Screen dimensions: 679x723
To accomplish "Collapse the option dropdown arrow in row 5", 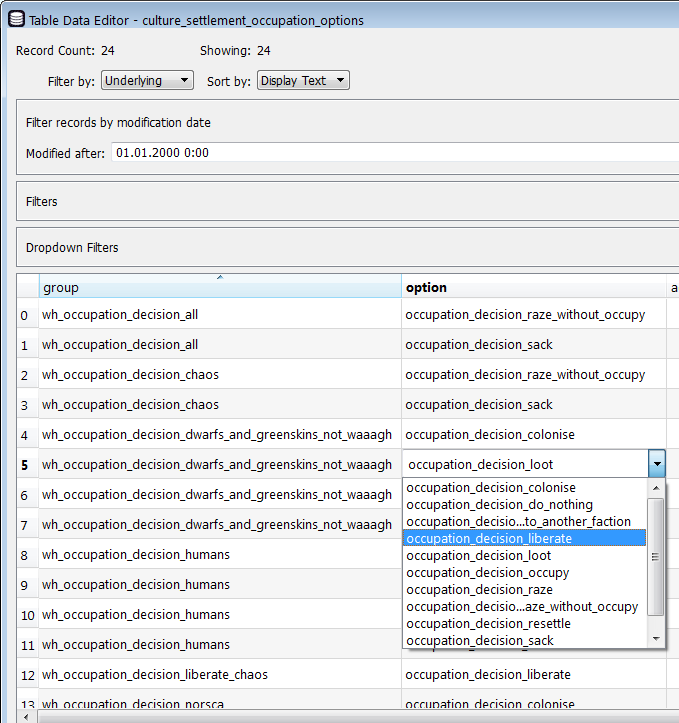I will [x=657, y=464].
